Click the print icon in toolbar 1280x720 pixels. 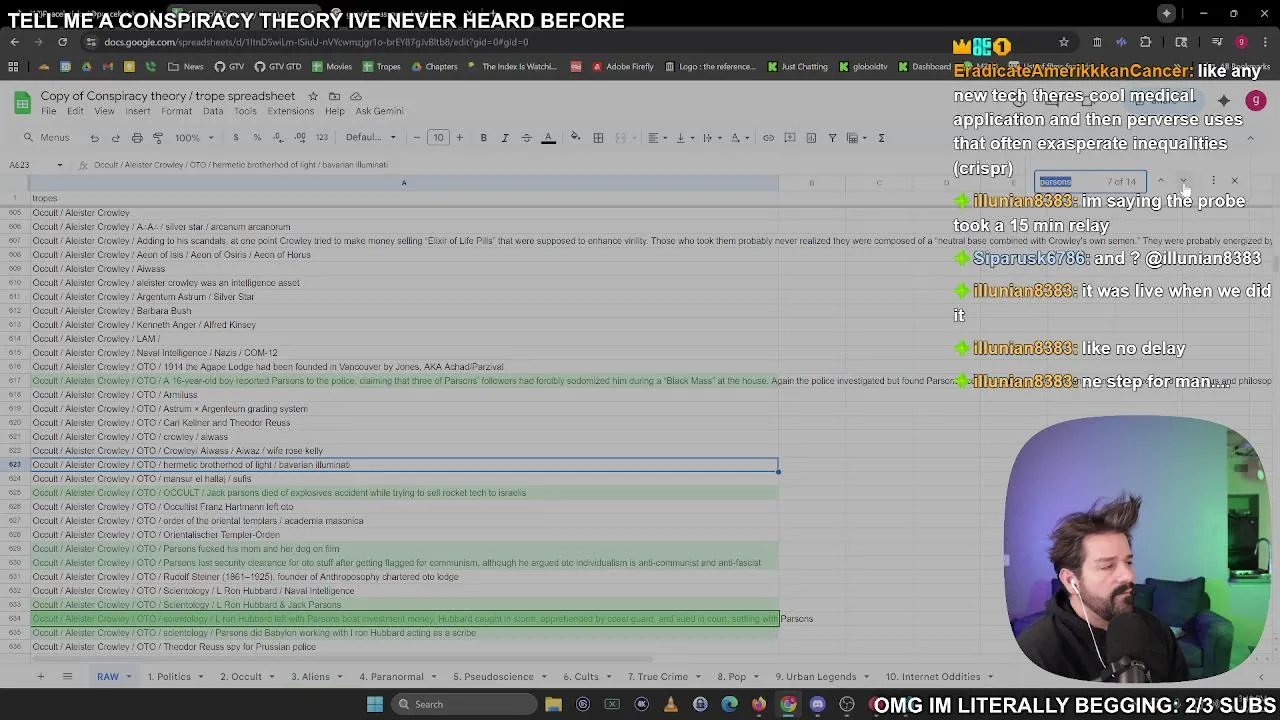pos(137,138)
